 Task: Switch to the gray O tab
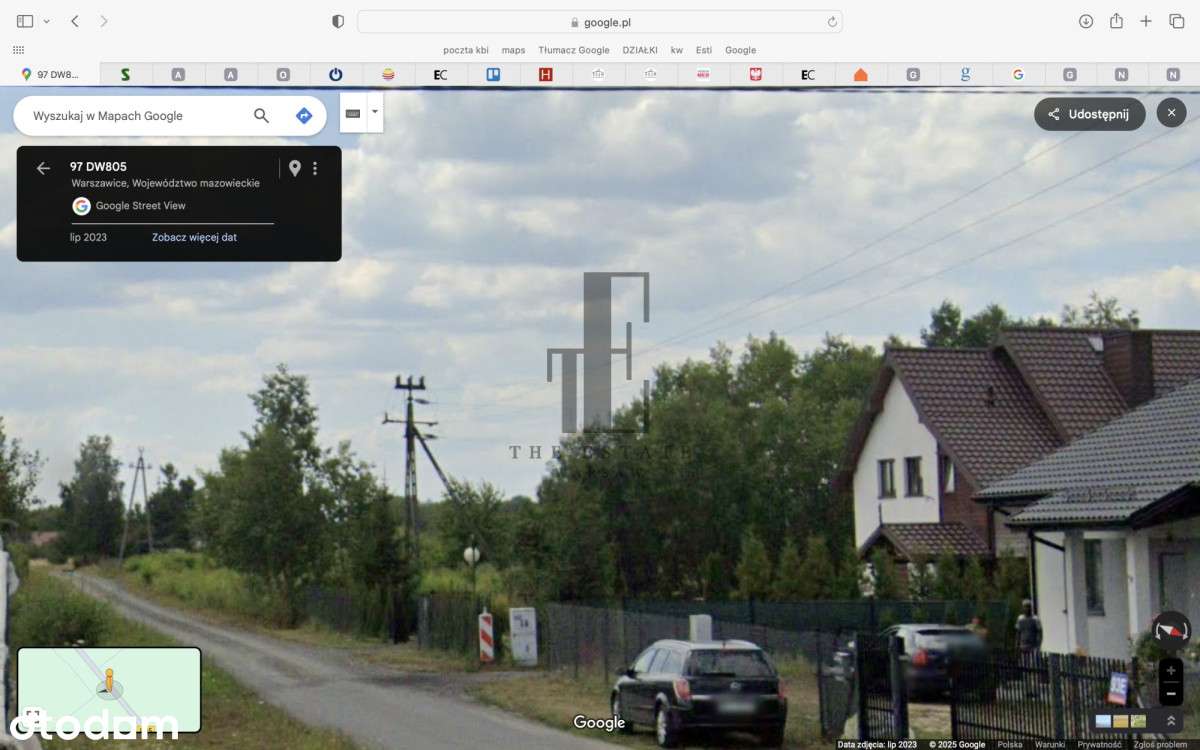(283, 74)
